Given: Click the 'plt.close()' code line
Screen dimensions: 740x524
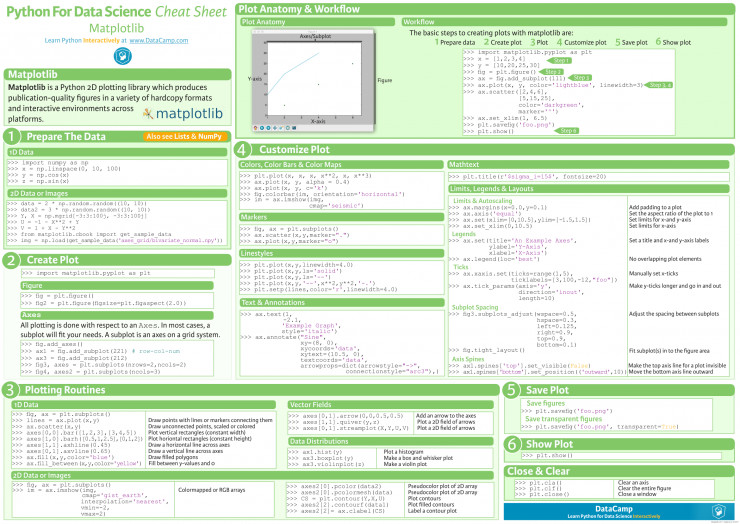Looking at the screenshot, I should tap(542, 495).
